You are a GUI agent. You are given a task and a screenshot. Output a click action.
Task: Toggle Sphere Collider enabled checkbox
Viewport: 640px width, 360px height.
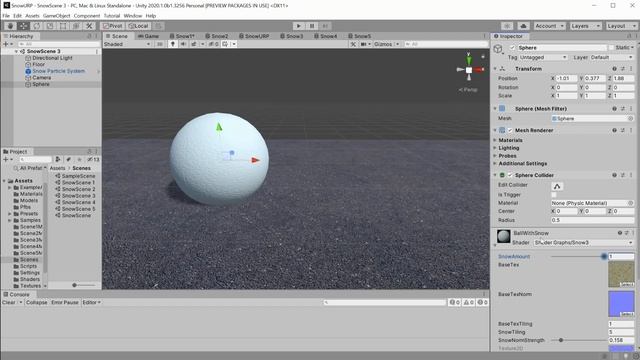(510, 175)
